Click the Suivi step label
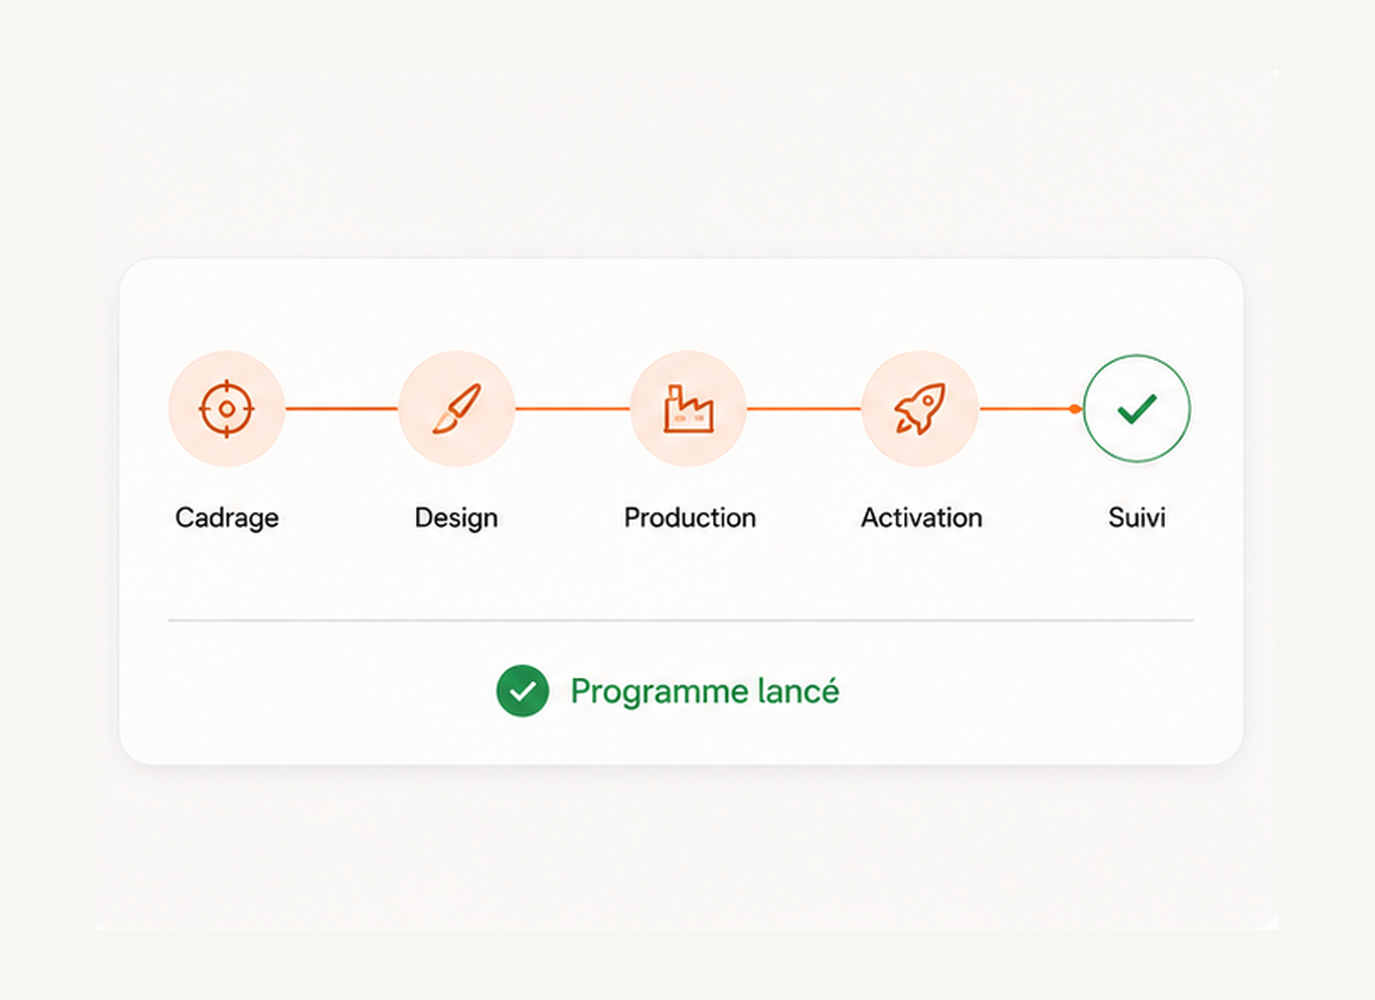 (1137, 518)
